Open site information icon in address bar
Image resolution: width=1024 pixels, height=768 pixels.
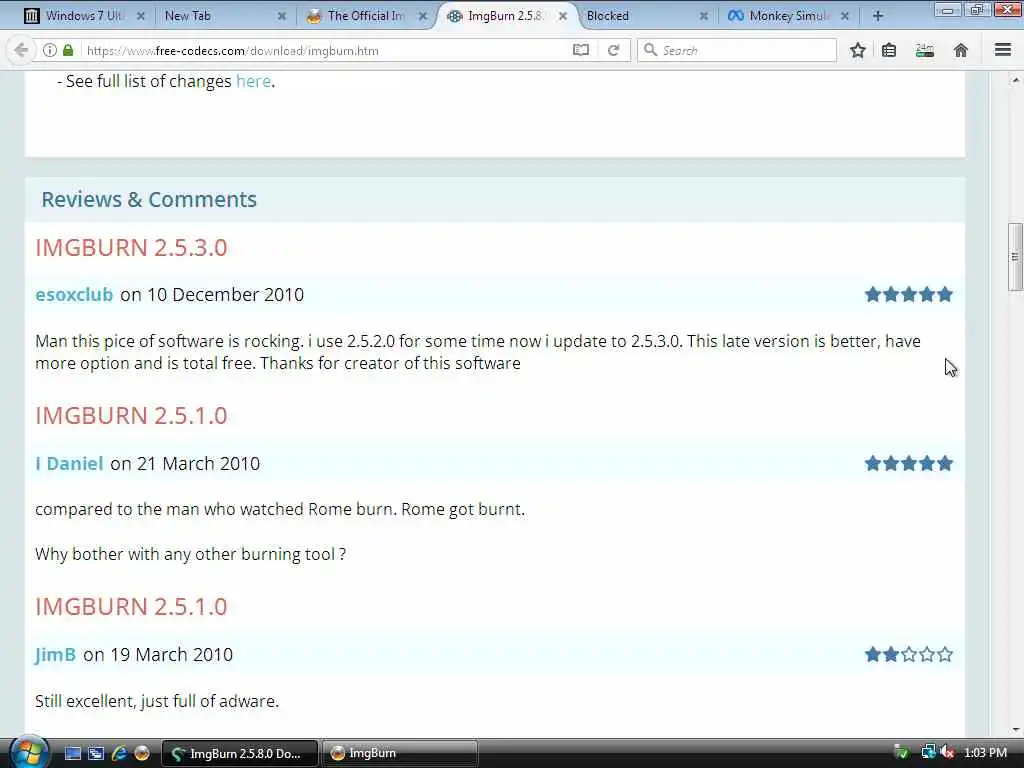pyautogui.click(x=50, y=50)
